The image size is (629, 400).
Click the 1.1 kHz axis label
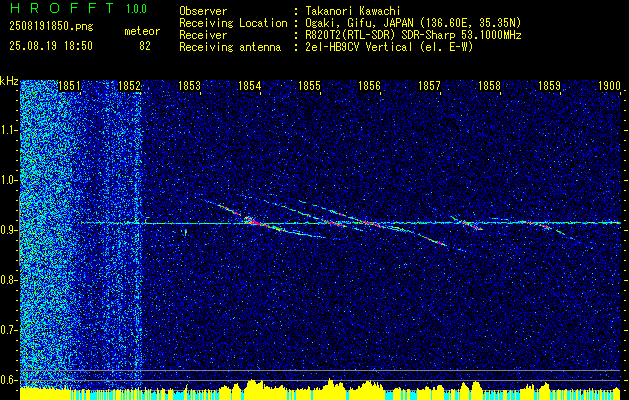coord(9,130)
